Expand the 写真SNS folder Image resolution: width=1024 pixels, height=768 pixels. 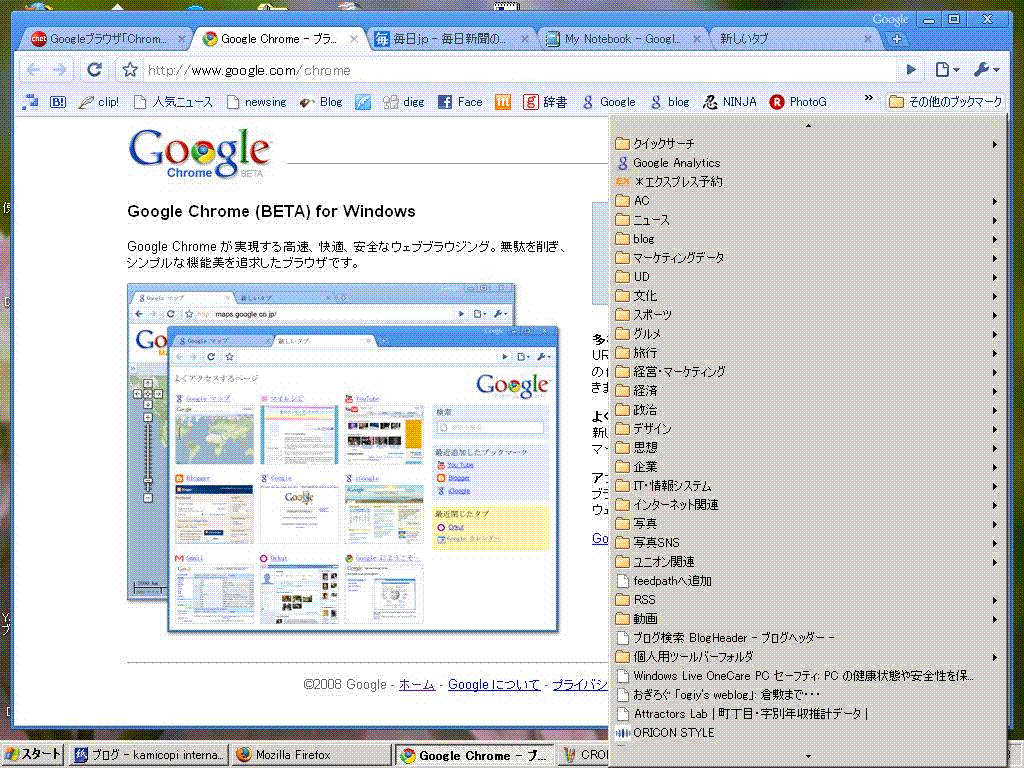click(x=807, y=543)
